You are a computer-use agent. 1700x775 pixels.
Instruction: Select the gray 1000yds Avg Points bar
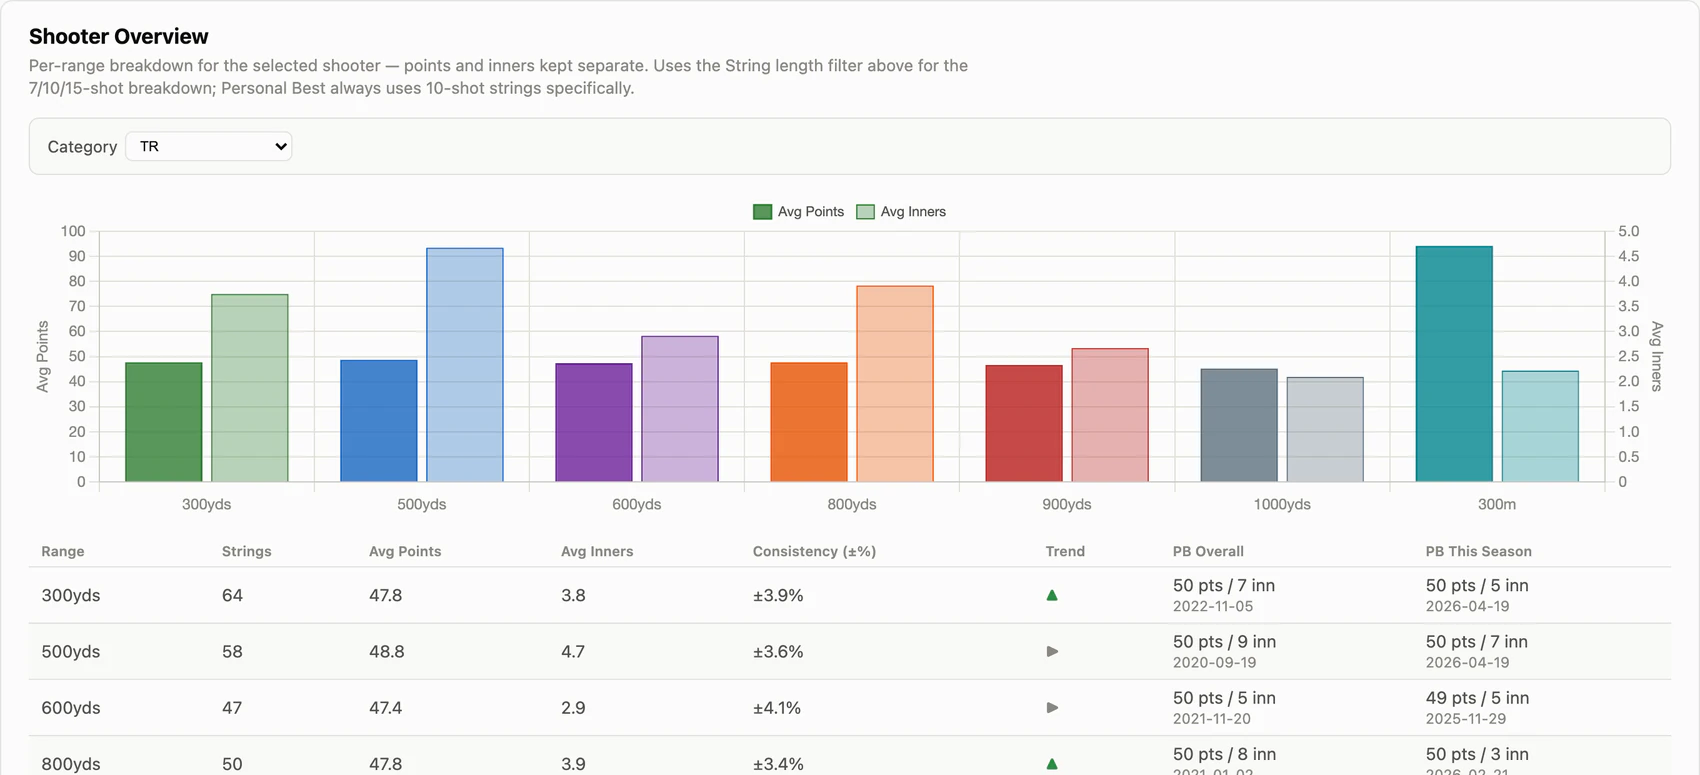[1239, 426]
